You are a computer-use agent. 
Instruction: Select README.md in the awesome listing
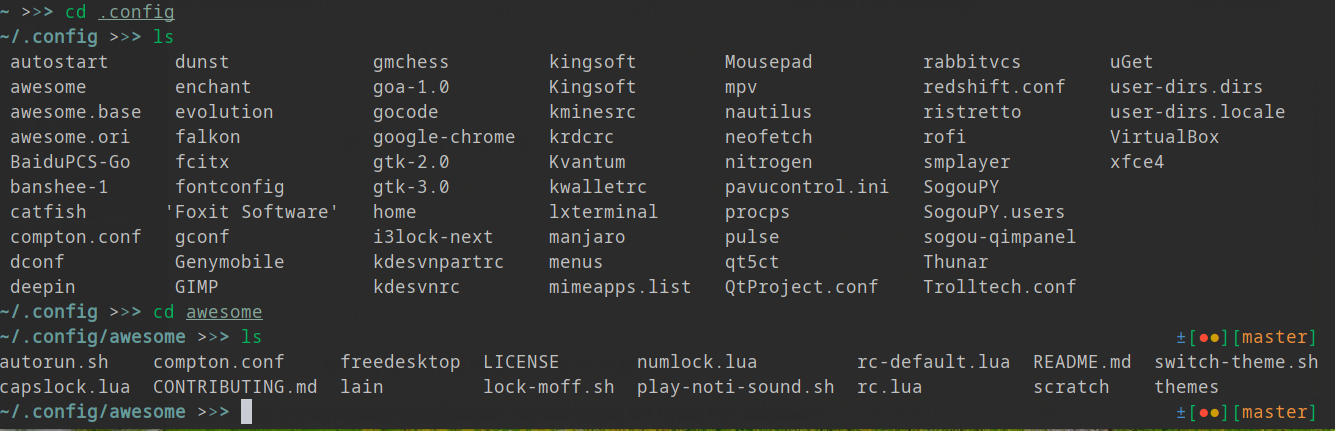click(1082, 362)
